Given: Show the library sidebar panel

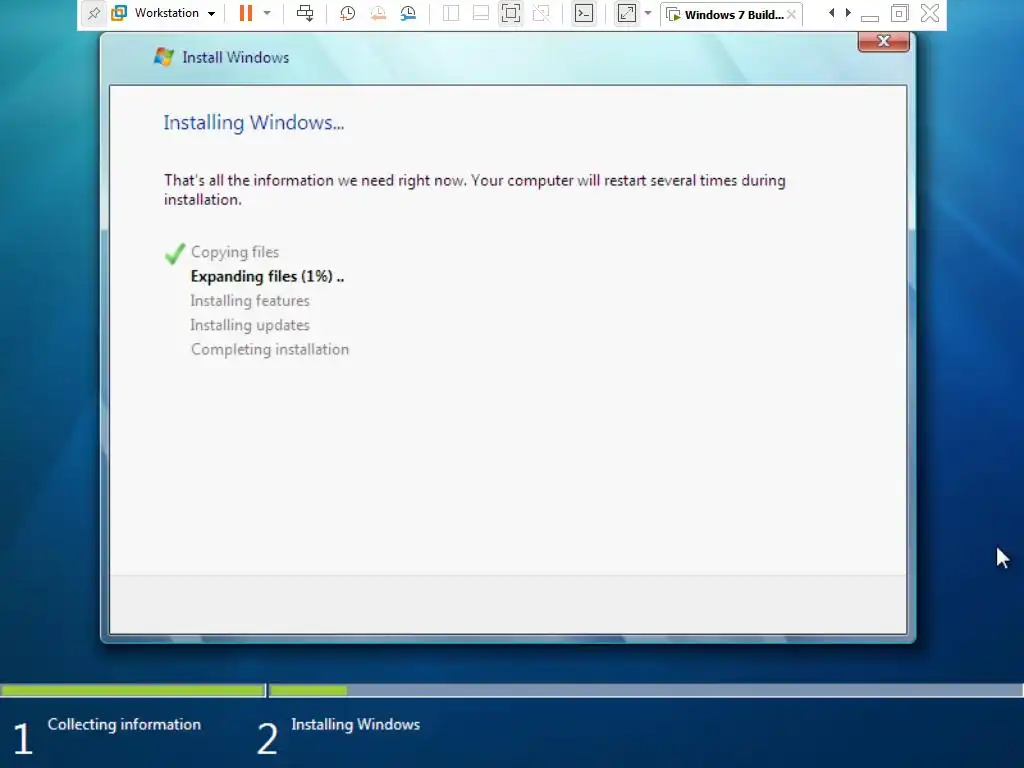Looking at the screenshot, I should point(451,13).
